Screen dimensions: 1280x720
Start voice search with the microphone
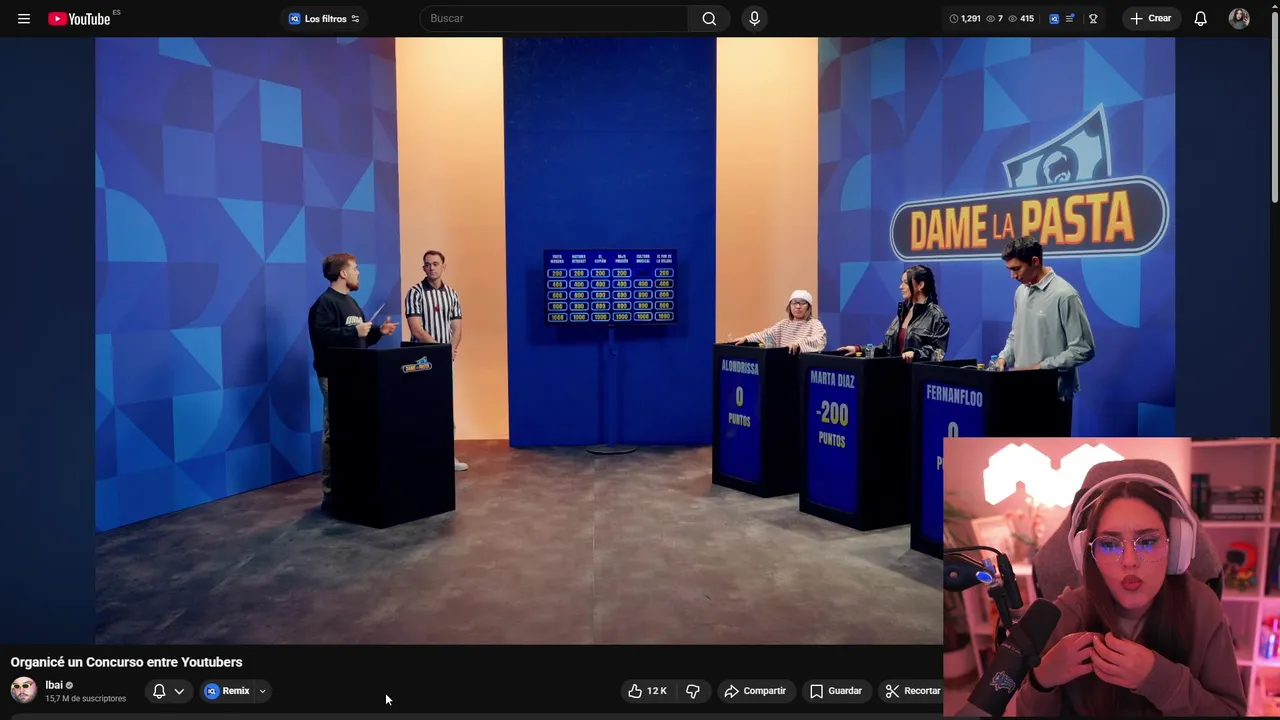click(x=754, y=18)
